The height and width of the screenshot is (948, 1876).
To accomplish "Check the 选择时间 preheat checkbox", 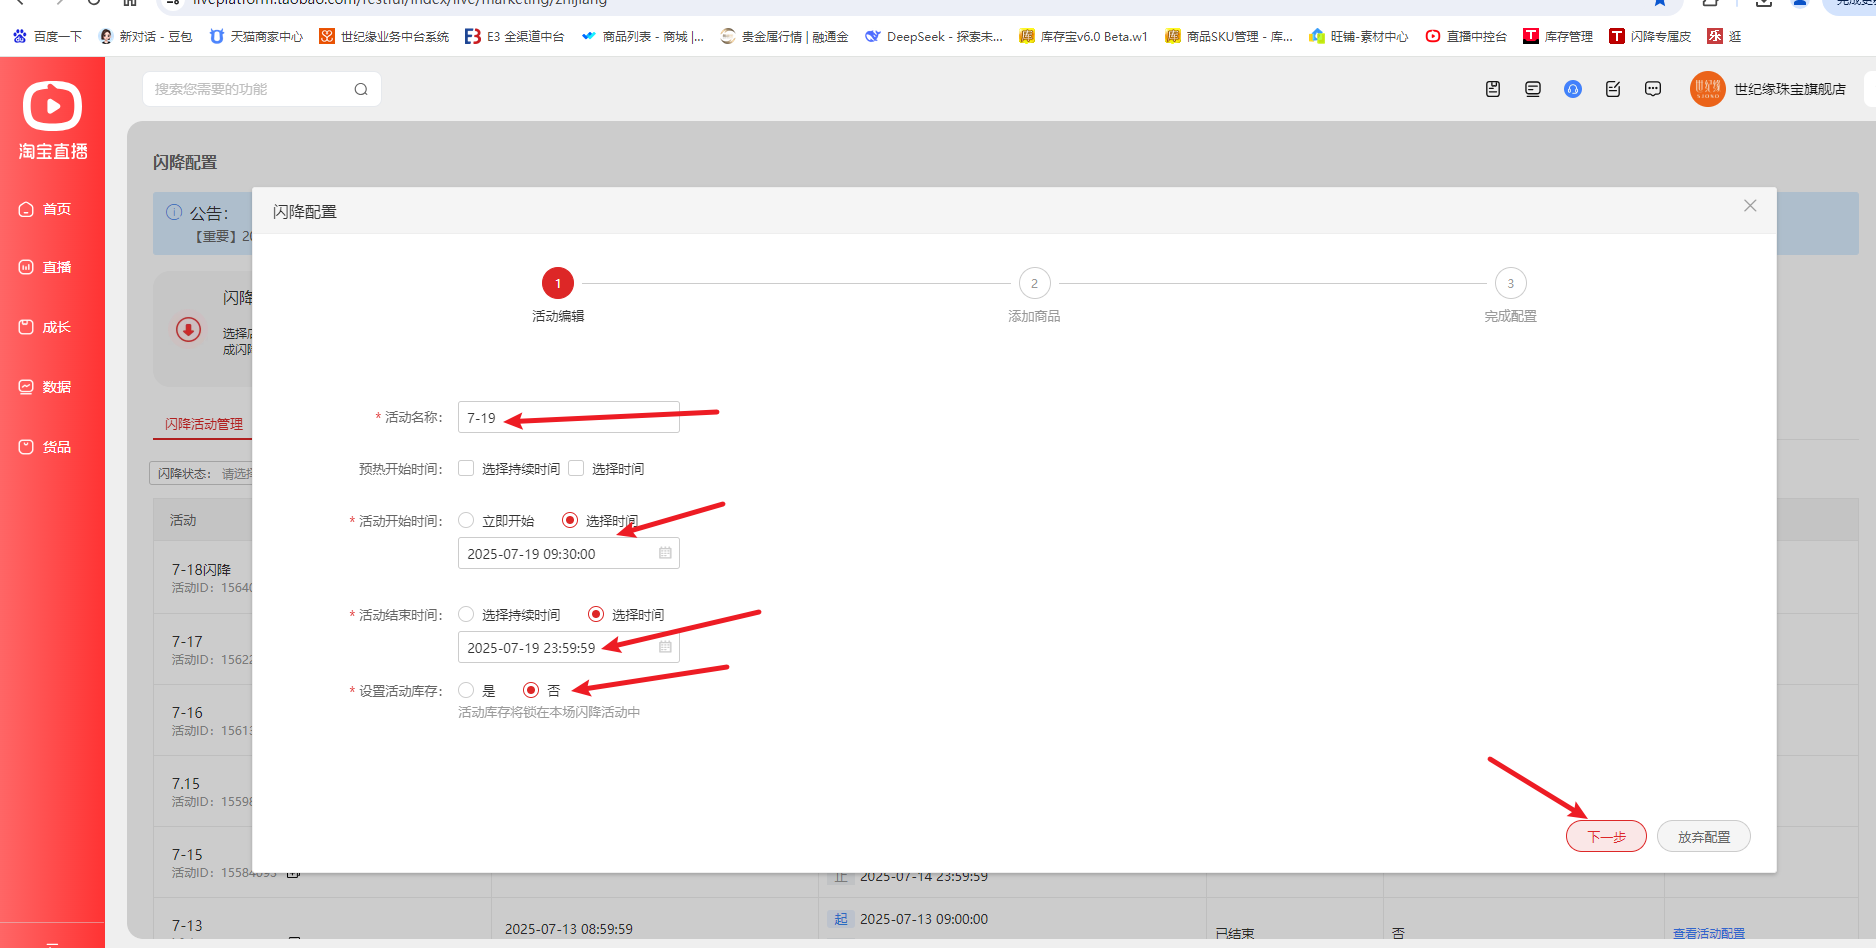I will click(576, 468).
